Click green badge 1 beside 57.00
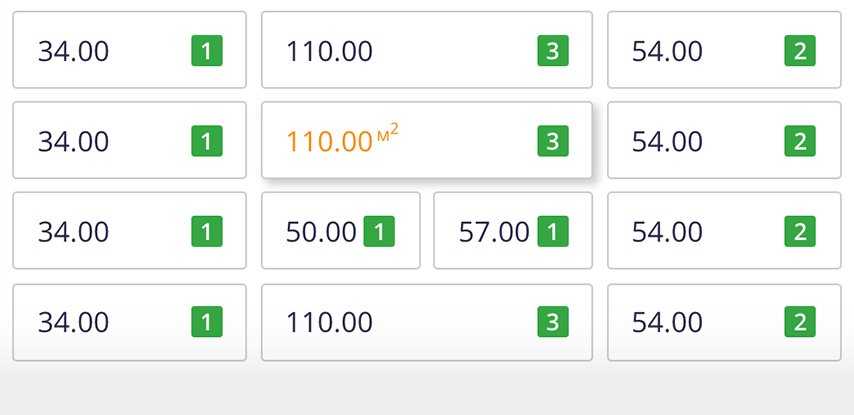 553,231
